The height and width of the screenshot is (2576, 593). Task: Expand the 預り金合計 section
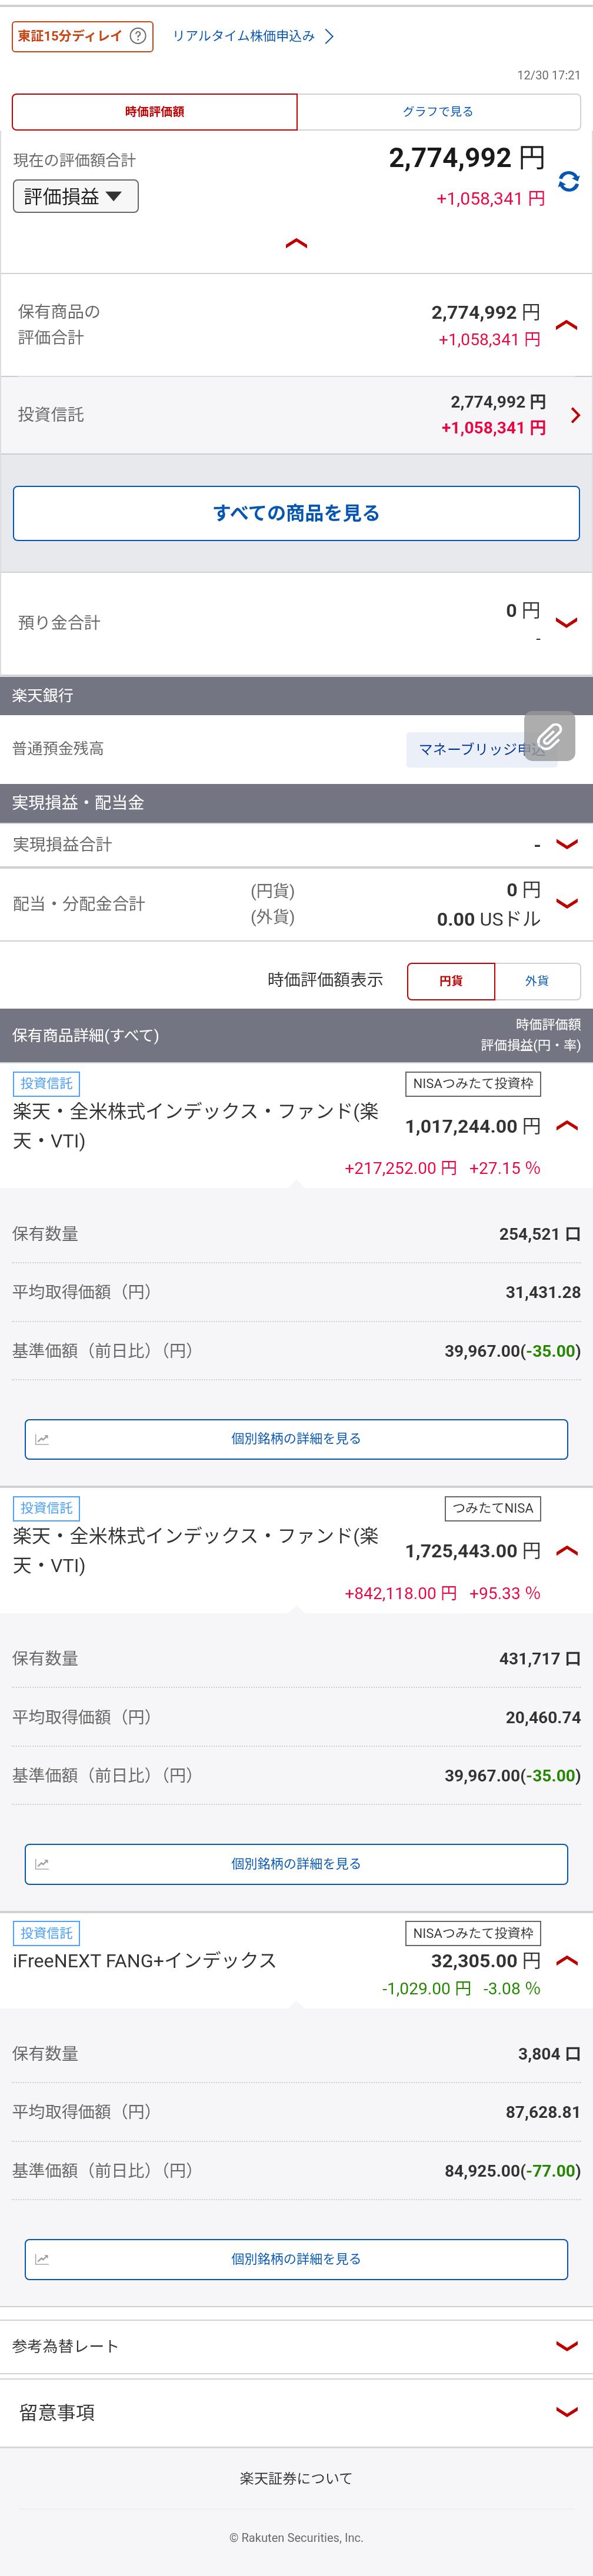coord(566,623)
